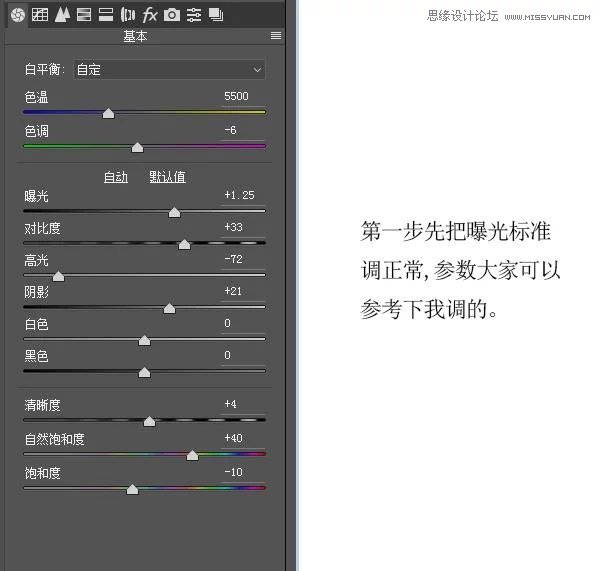The image size is (601, 571).
Task: Open the Effects fx panel icon
Action: [x=149, y=15]
